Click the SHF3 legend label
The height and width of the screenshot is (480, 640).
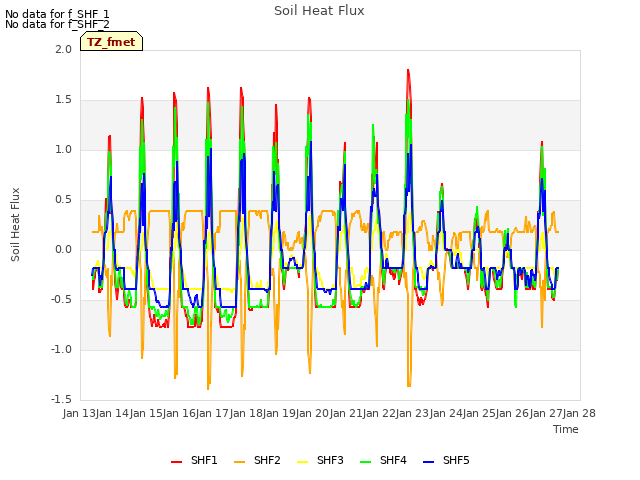pos(330,460)
